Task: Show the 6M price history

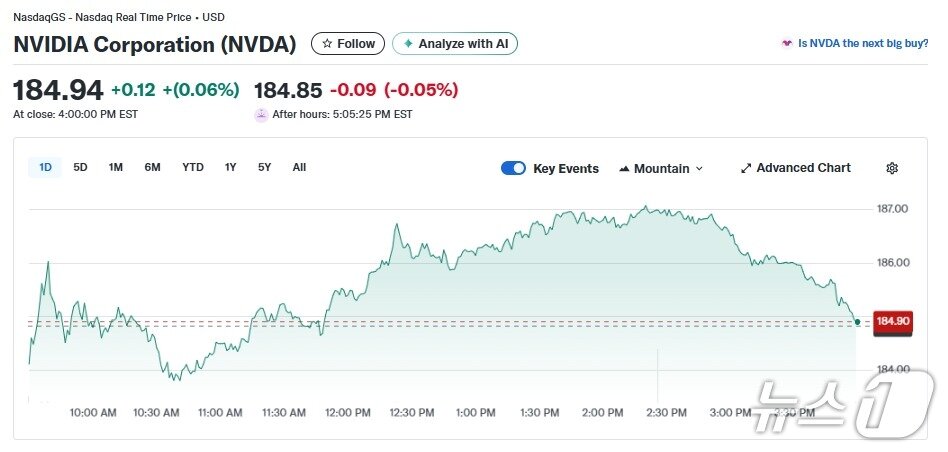Action: [x=152, y=167]
